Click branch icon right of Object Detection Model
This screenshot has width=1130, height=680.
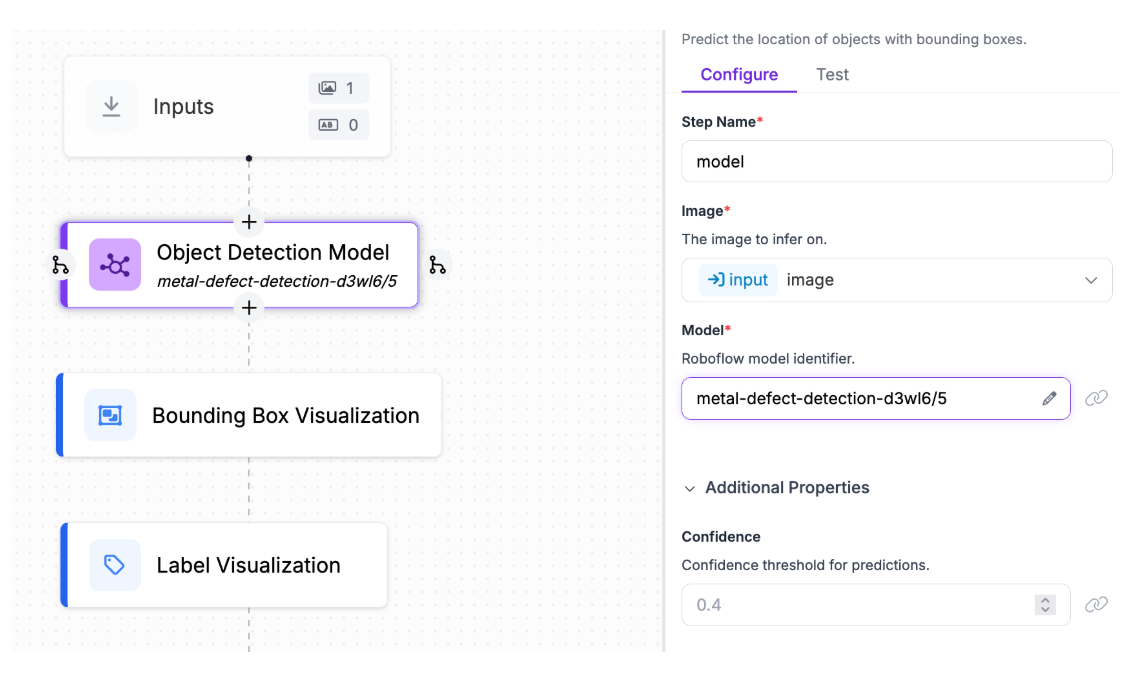(437, 265)
